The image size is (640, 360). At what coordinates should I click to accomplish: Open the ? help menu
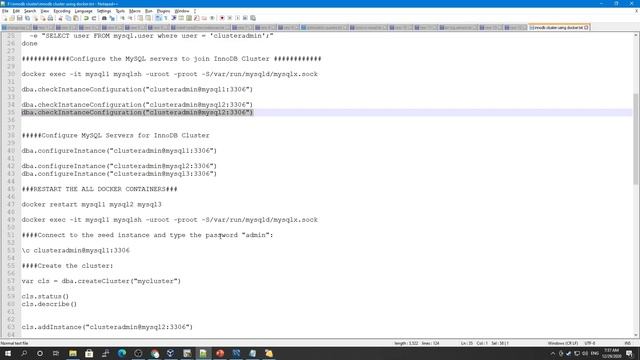(195, 11)
